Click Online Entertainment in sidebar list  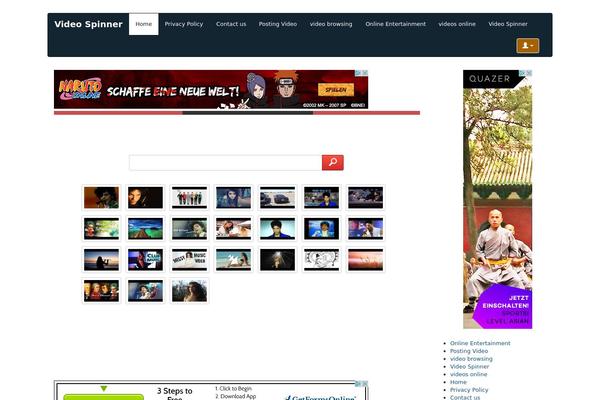point(480,343)
